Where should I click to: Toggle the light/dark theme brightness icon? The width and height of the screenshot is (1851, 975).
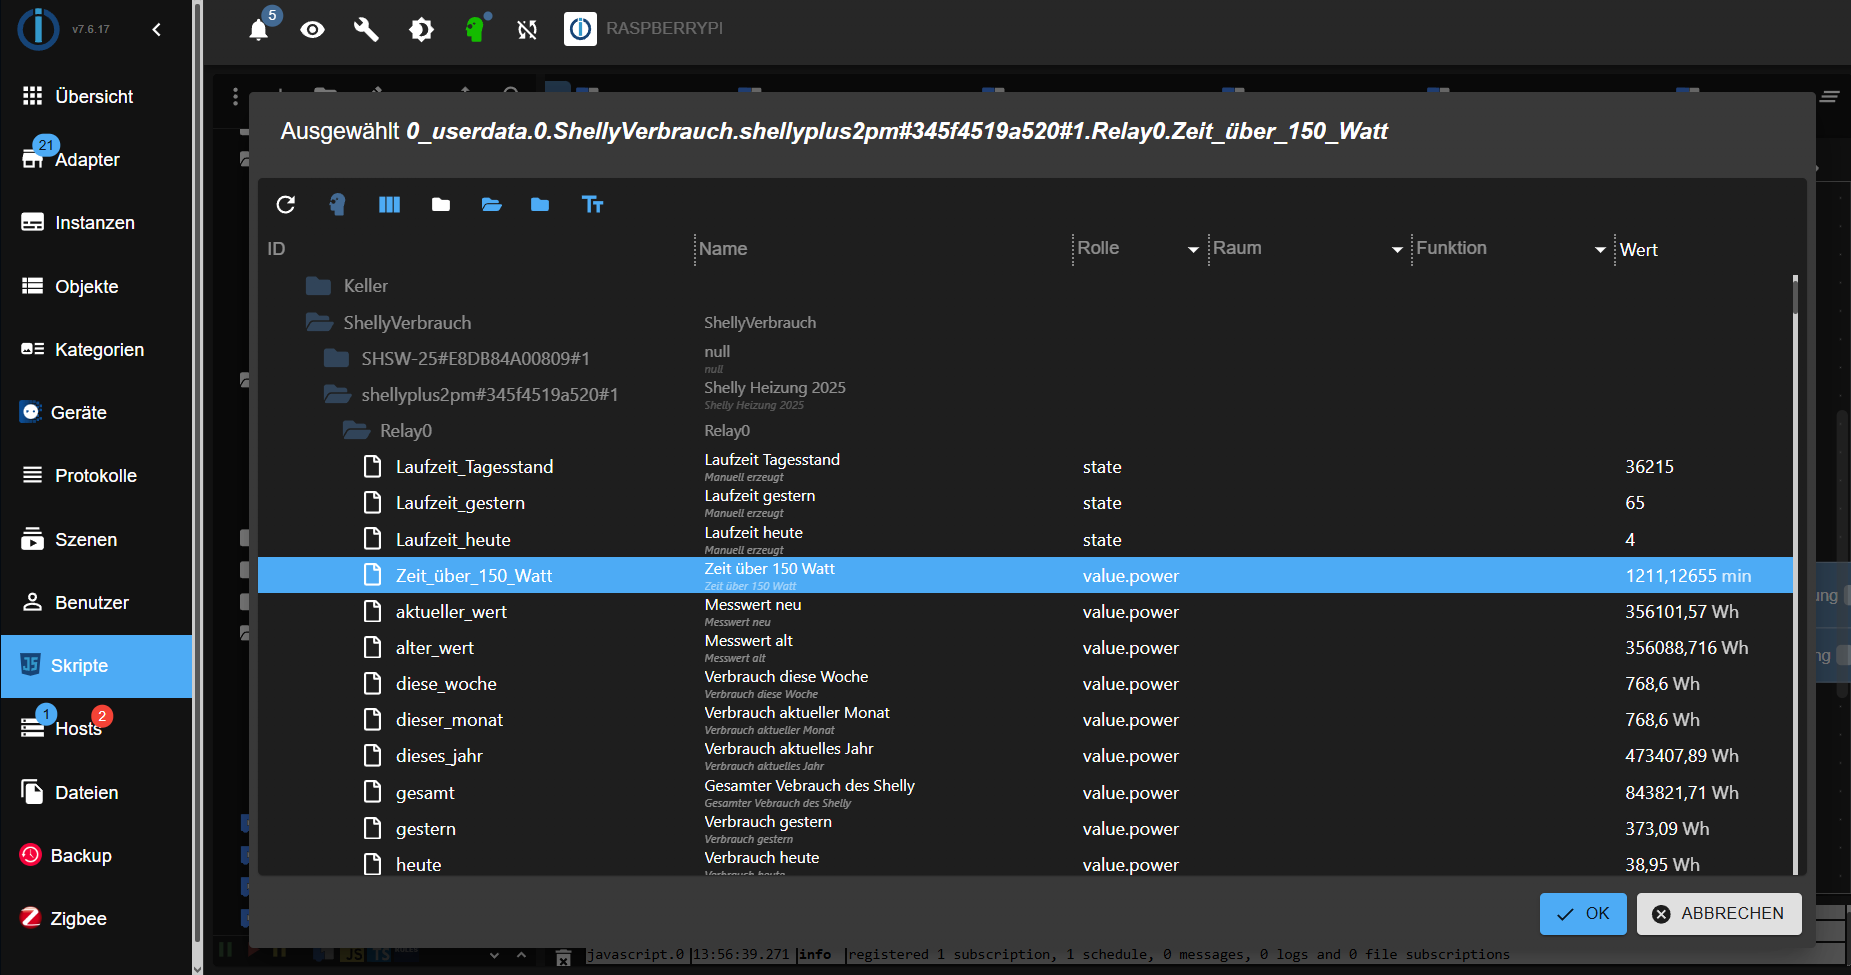[421, 29]
